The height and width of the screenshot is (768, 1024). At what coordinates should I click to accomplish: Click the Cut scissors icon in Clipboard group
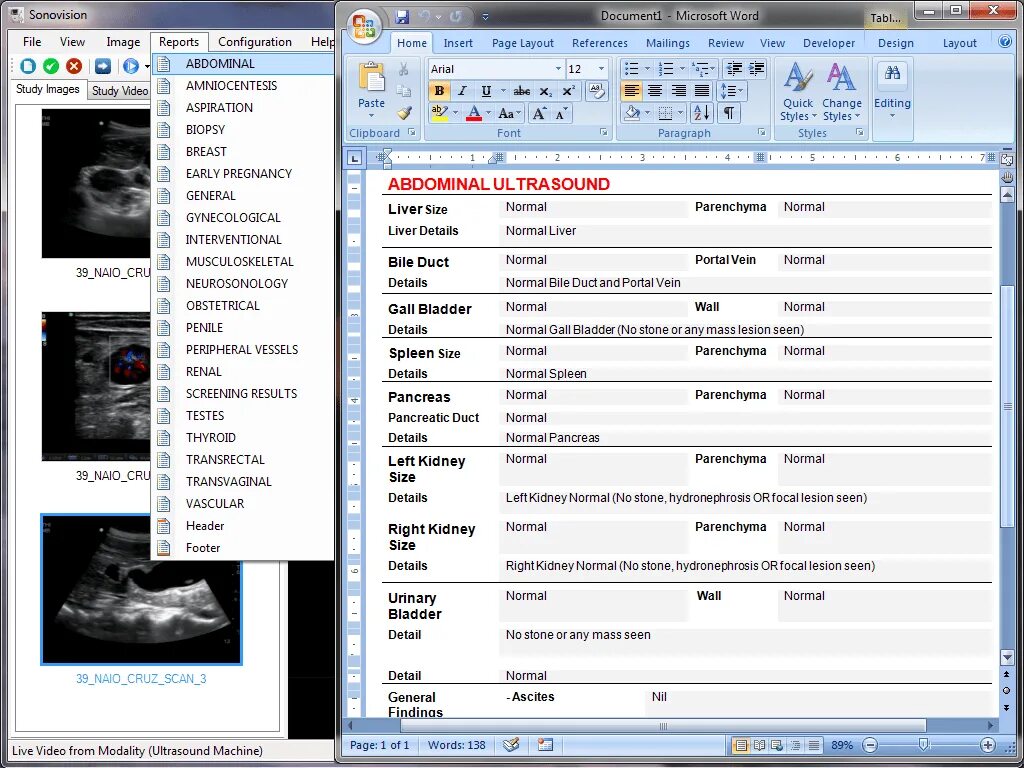tap(404, 69)
